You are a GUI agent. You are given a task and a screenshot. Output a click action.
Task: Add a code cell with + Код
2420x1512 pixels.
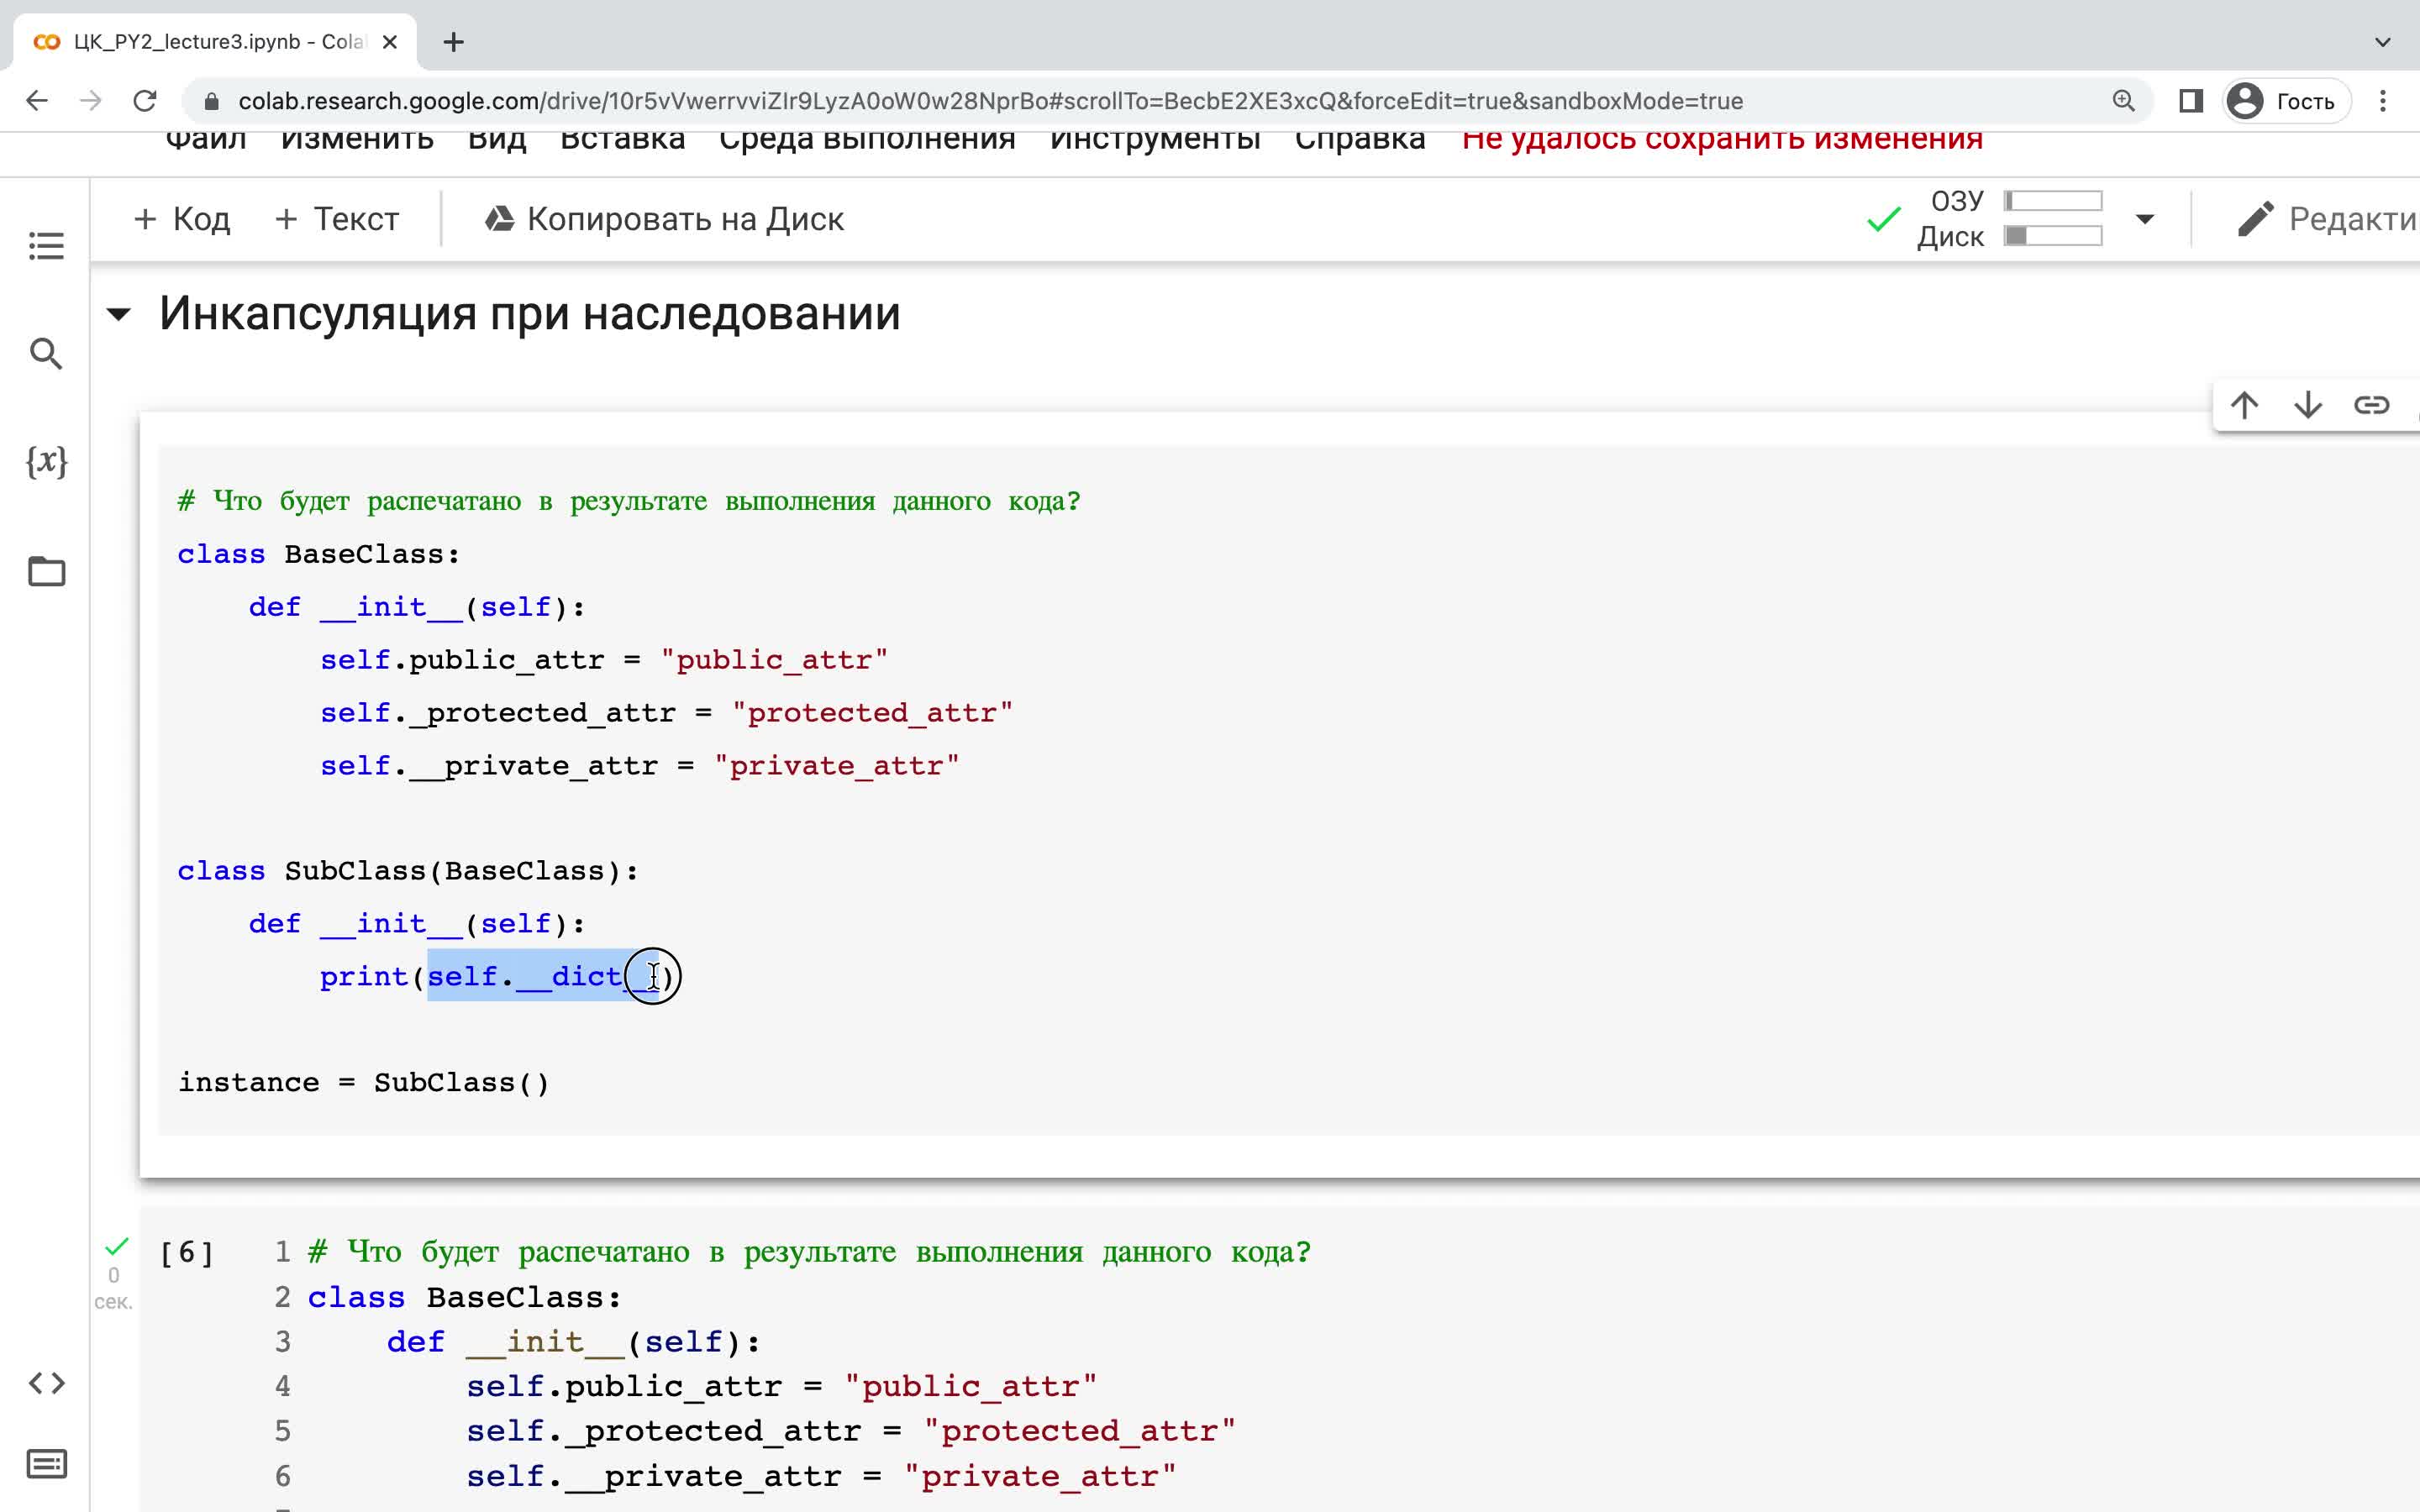[x=182, y=219]
